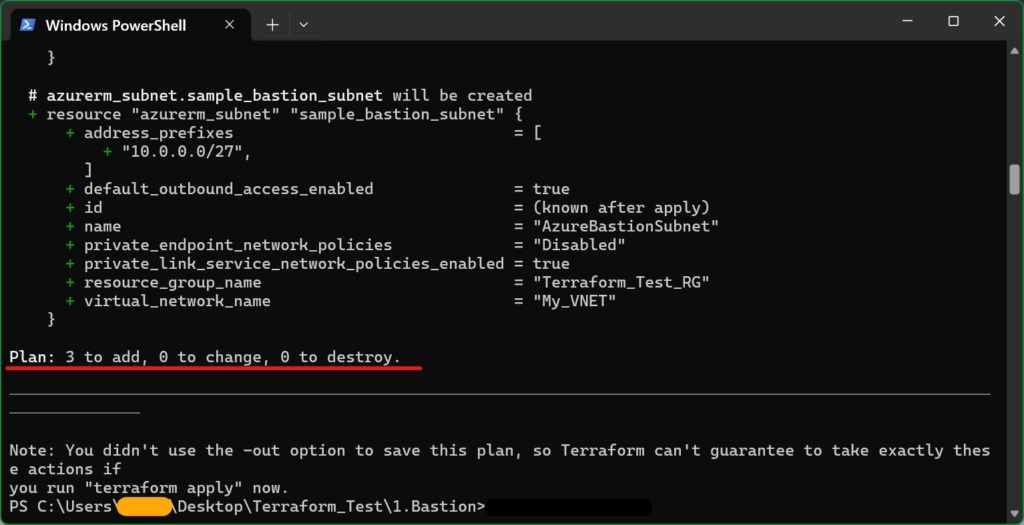Click the PowerShell icon on the tab
Viewport: 1024px width, 525px height.
[x=27, y=25]
